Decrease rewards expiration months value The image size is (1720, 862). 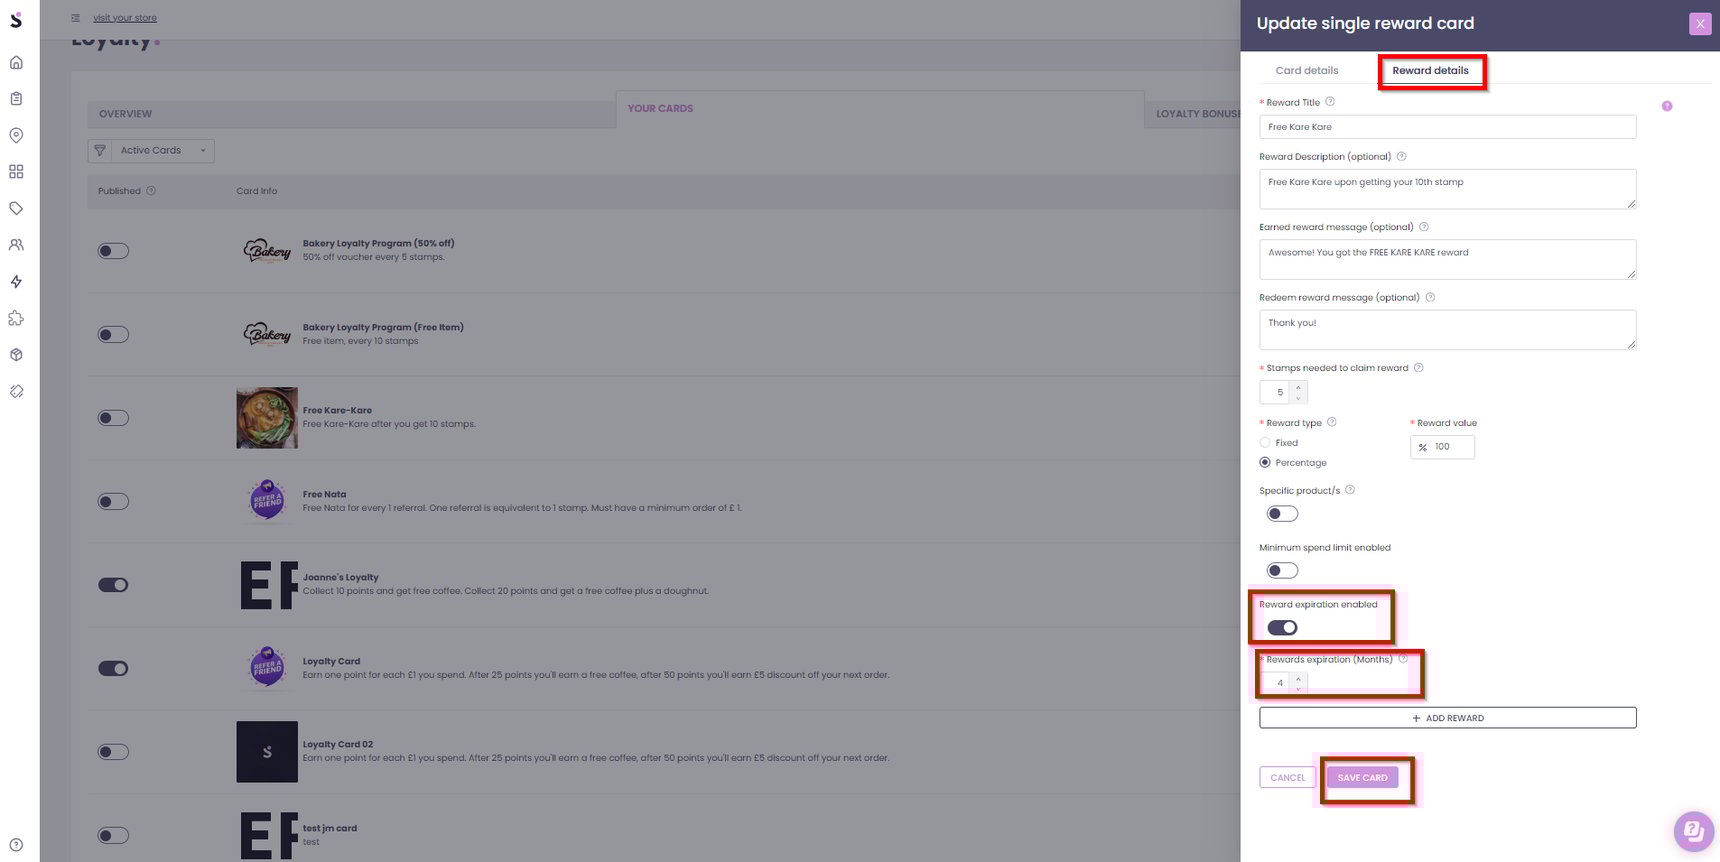click(x=1298, y=688)
